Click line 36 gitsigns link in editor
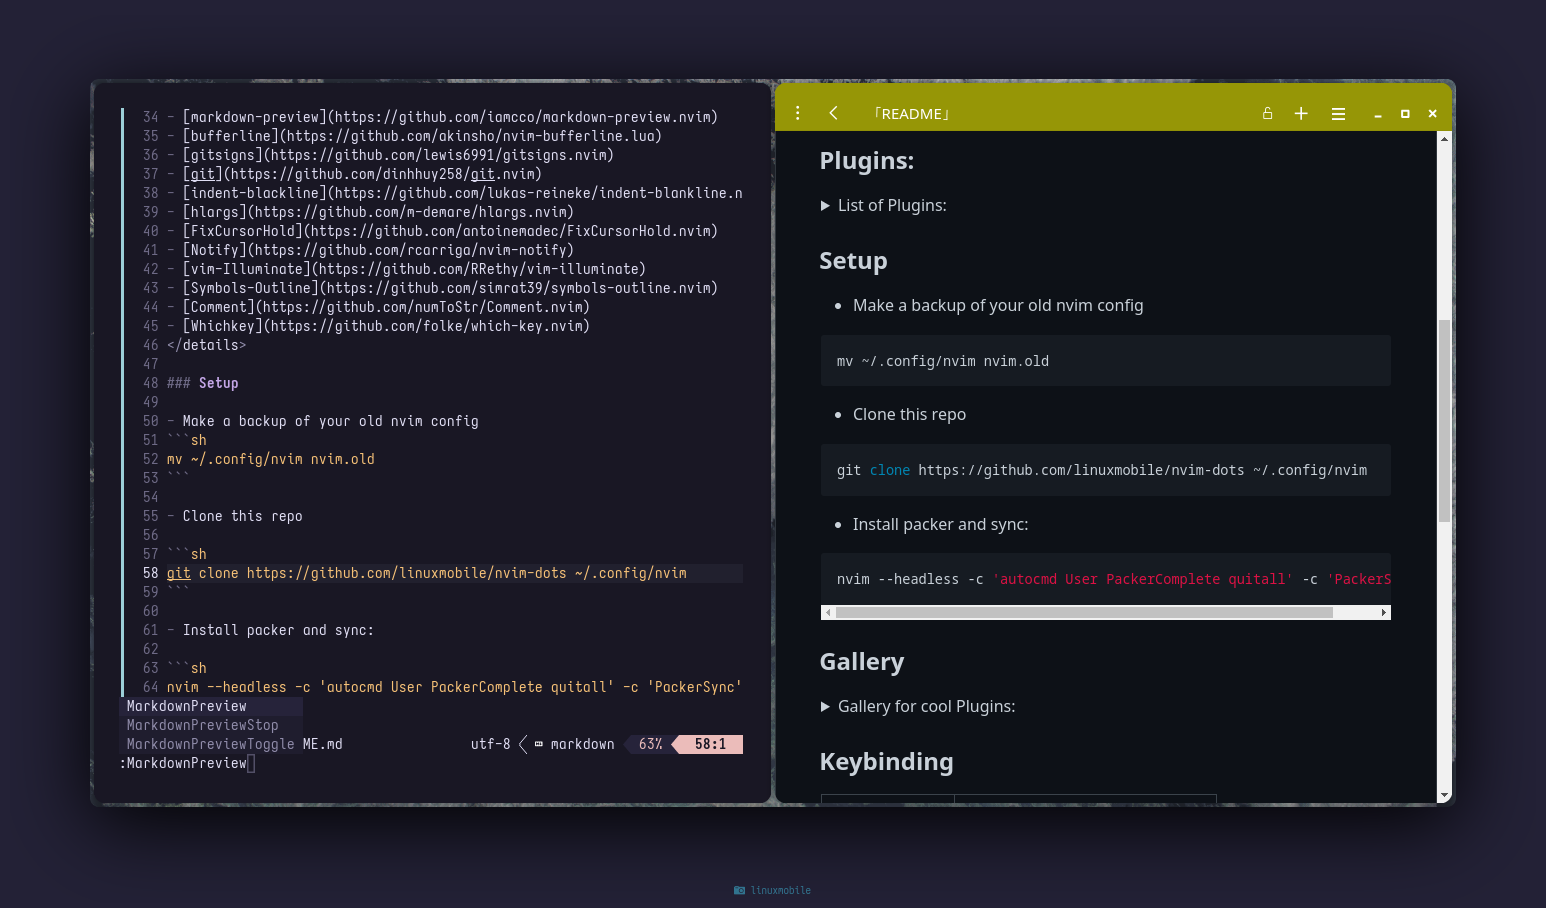The image size is (1546, 908). pos(398,155)
